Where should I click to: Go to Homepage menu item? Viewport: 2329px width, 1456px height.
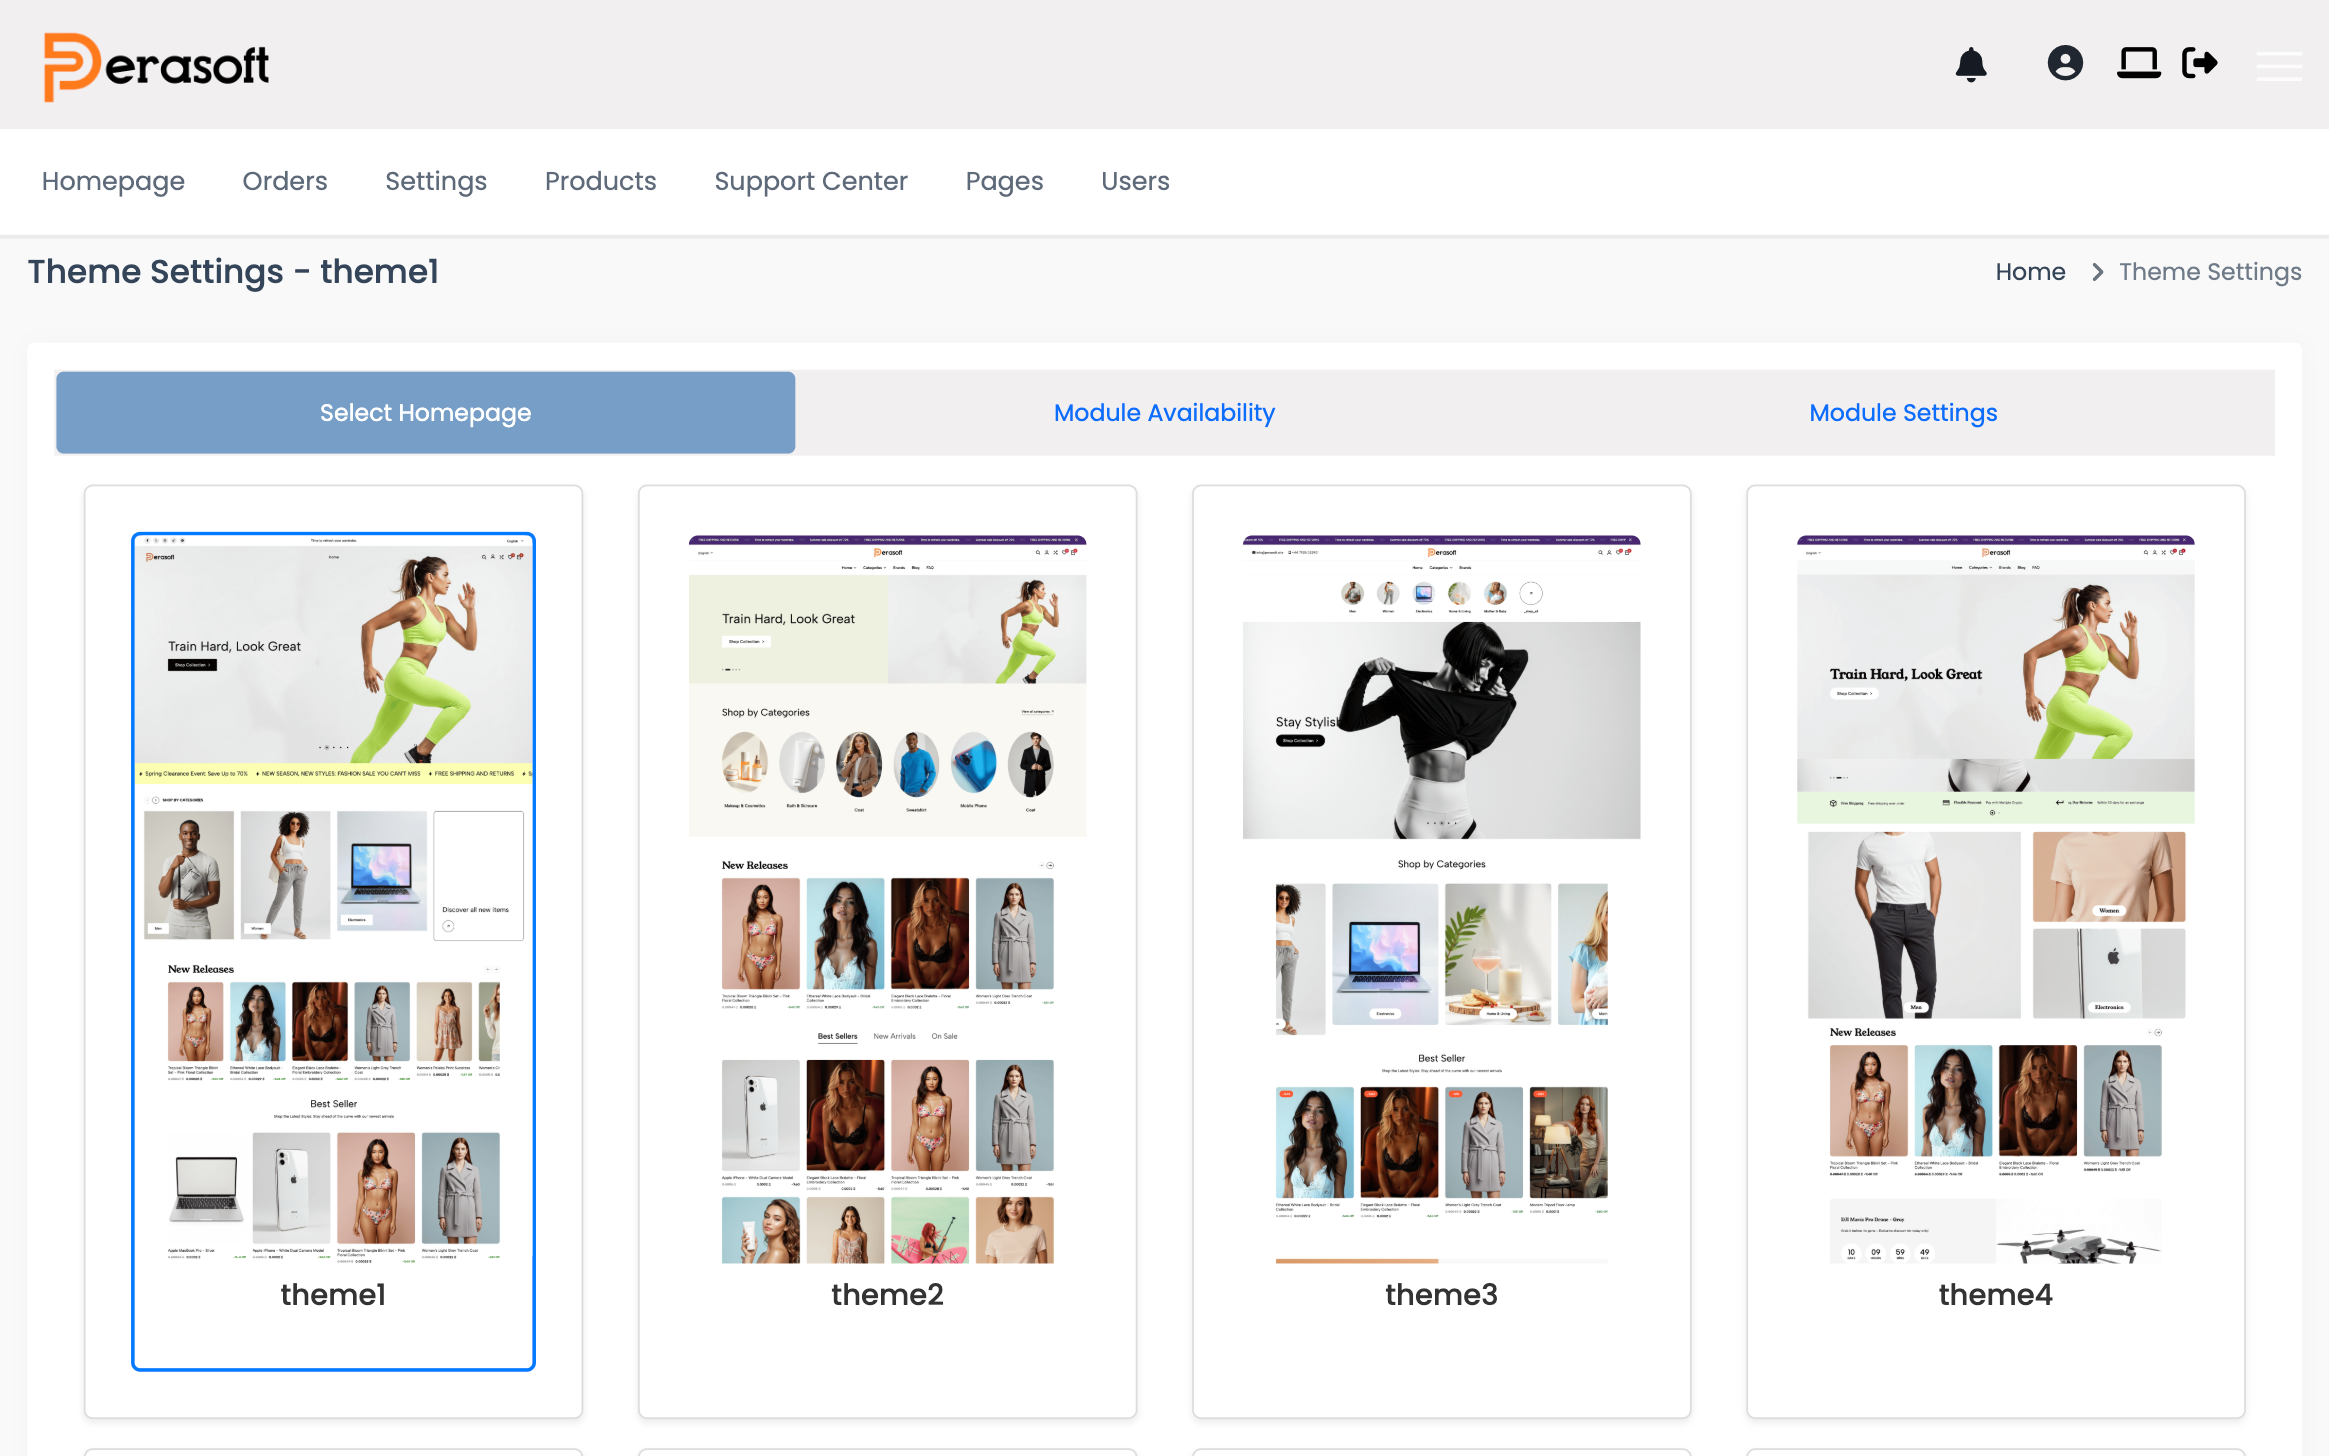113,181
